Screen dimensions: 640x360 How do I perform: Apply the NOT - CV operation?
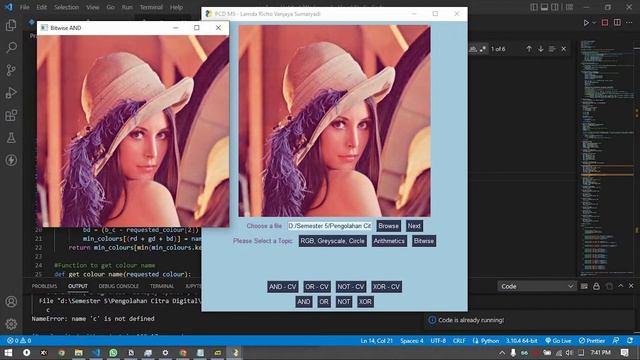point(351,287)
